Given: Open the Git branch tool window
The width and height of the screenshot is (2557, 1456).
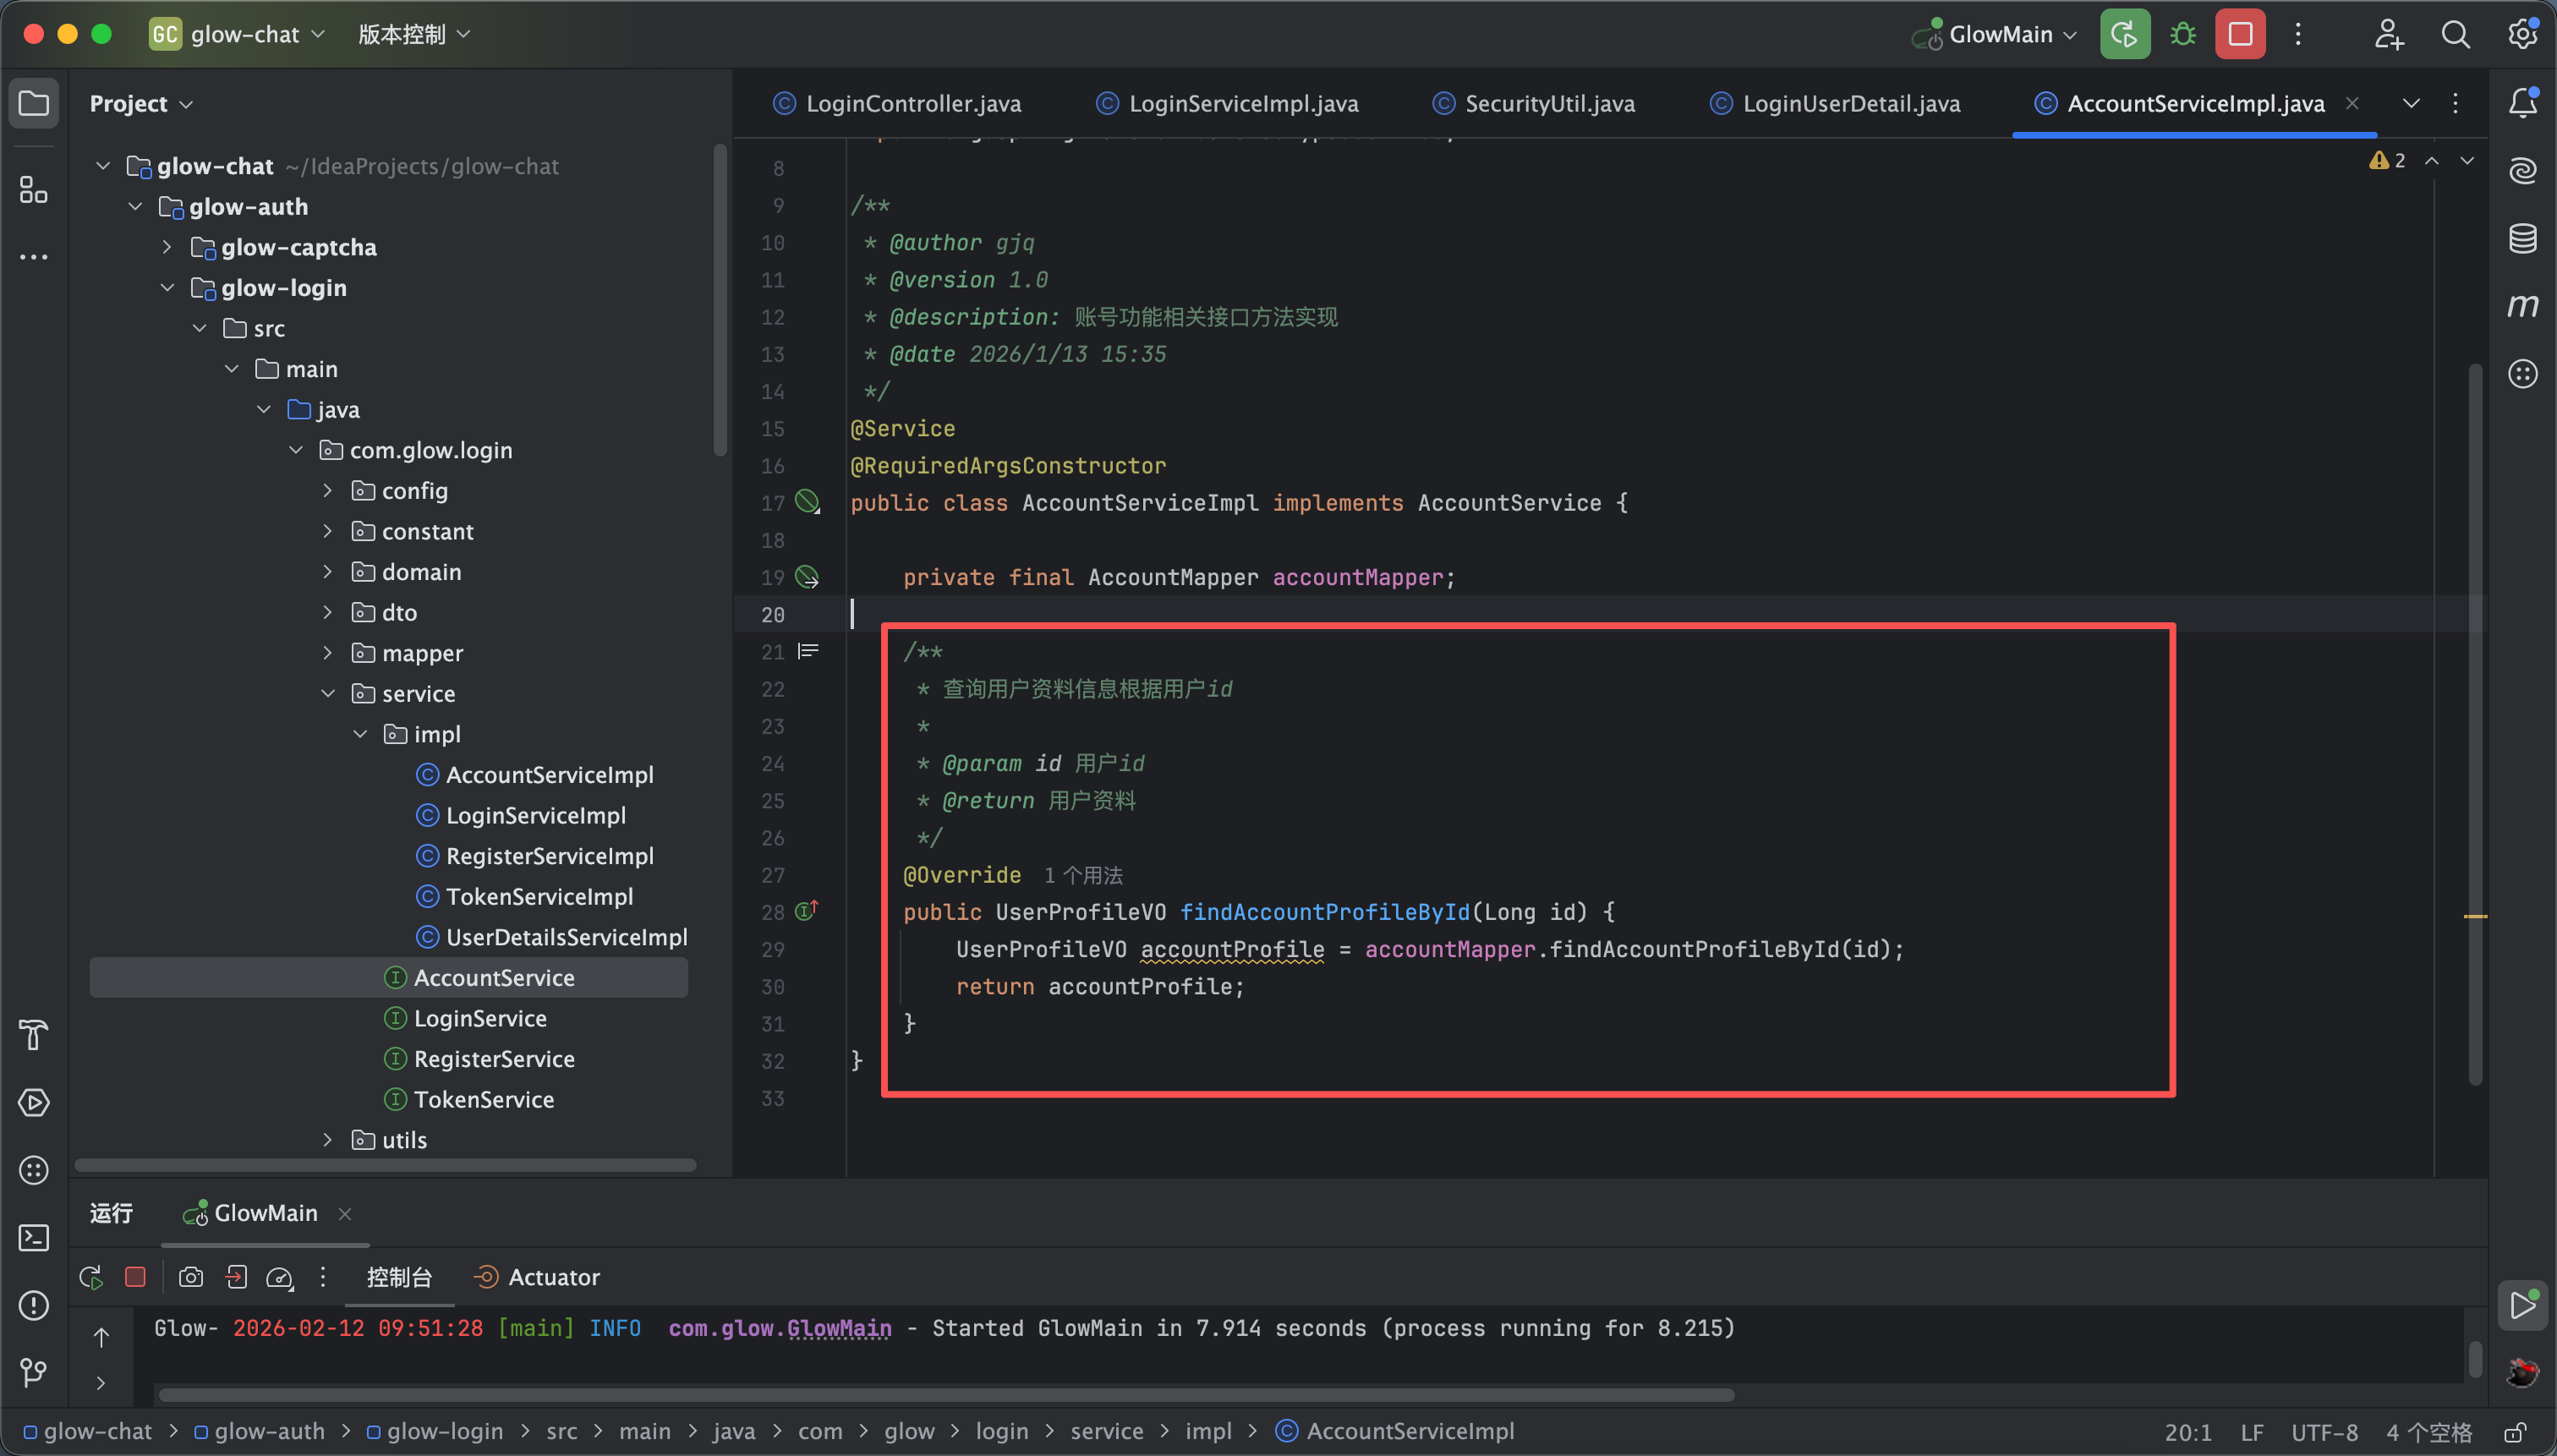Looking at the screenshot, I should tap(33, 1372).
